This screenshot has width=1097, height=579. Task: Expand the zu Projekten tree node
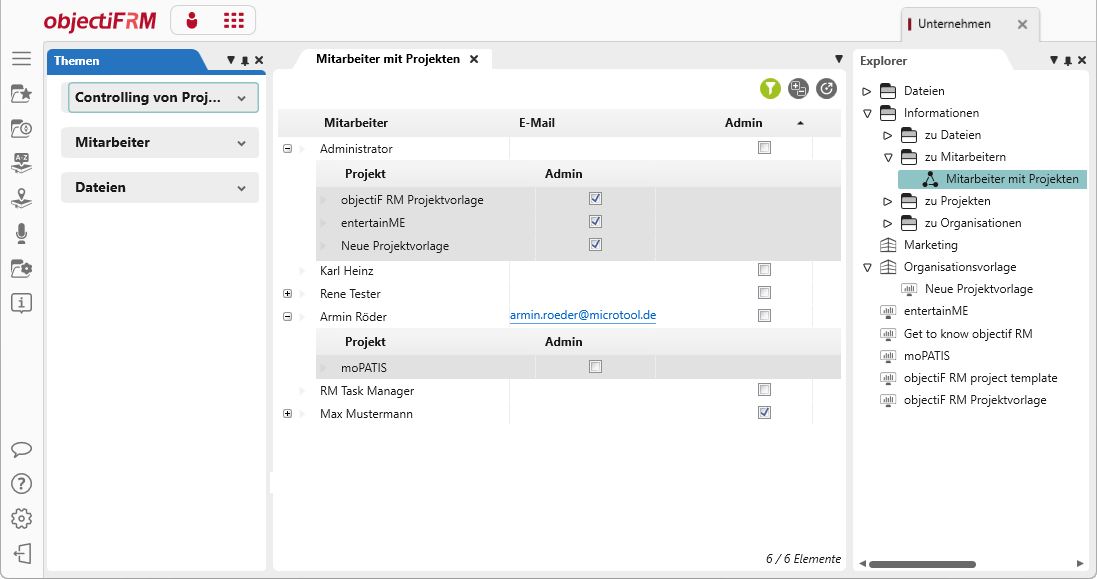887,201
